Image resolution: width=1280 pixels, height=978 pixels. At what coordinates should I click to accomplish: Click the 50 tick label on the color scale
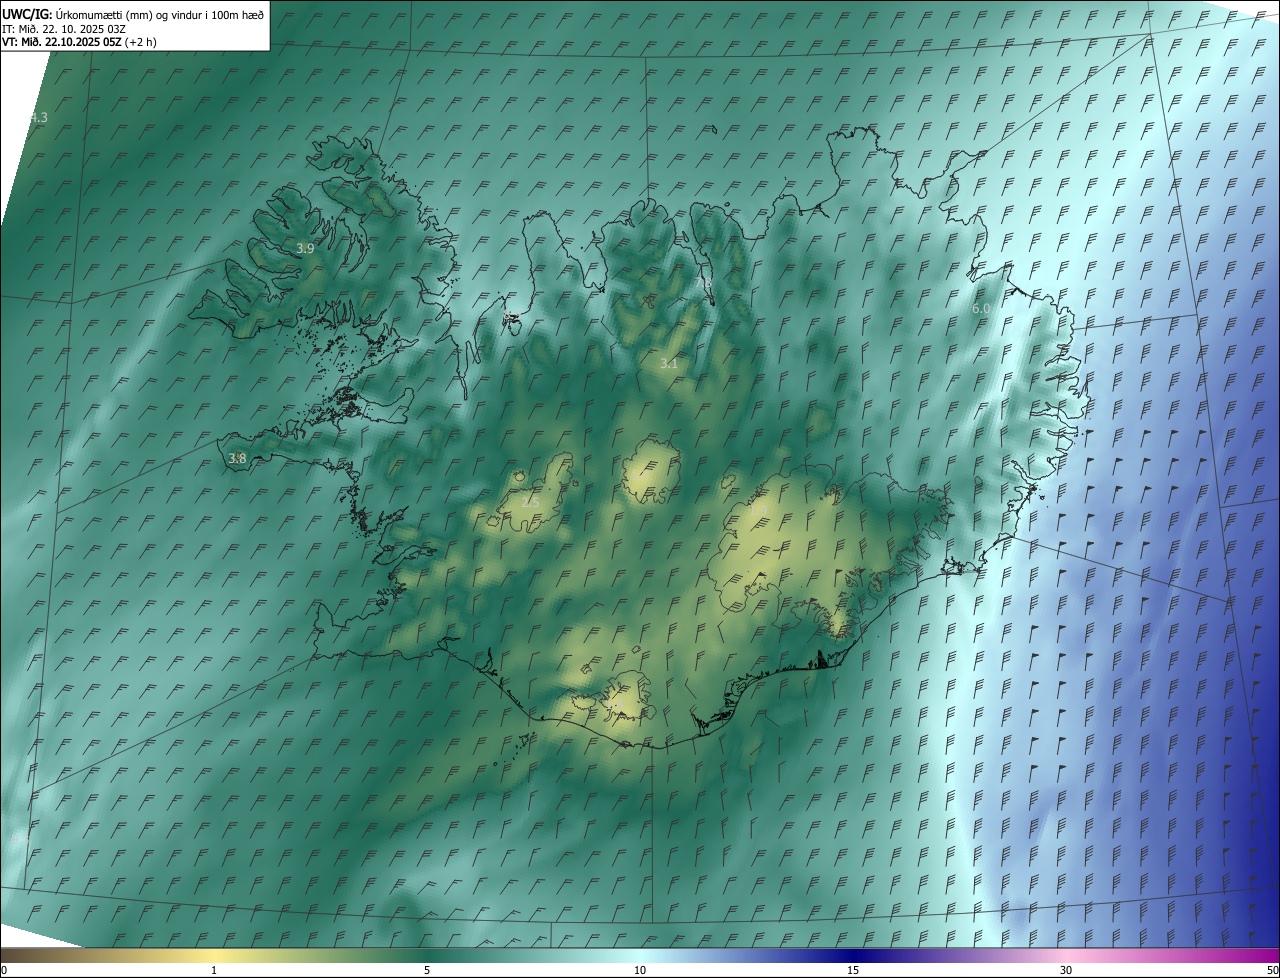tap(1272, 970)
